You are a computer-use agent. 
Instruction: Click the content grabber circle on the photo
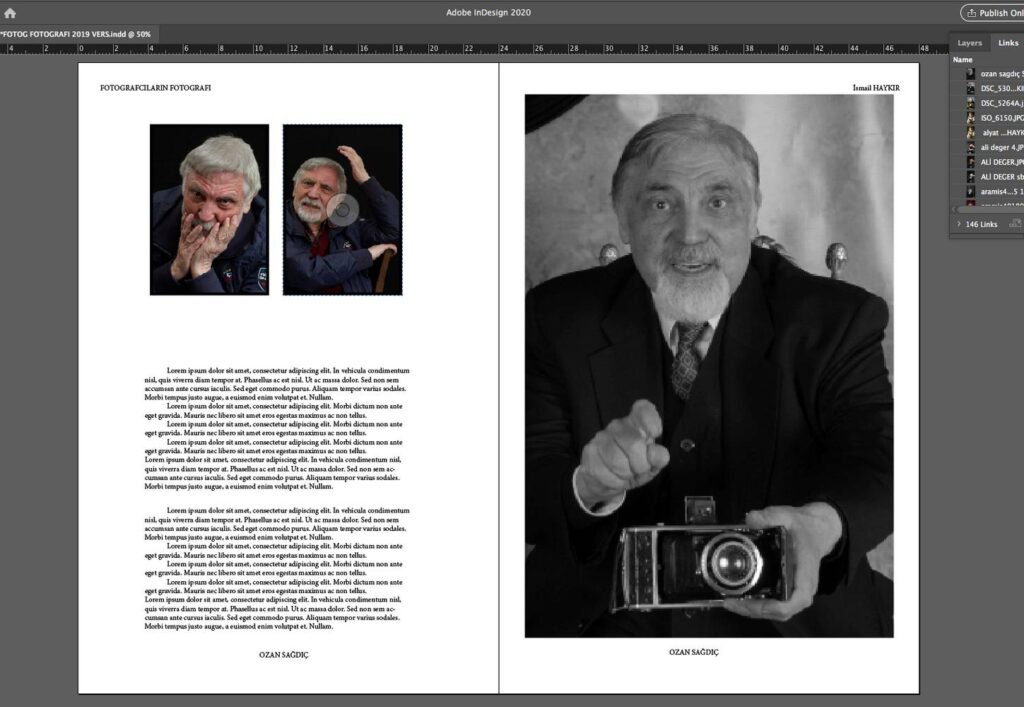tap(342, 210)
